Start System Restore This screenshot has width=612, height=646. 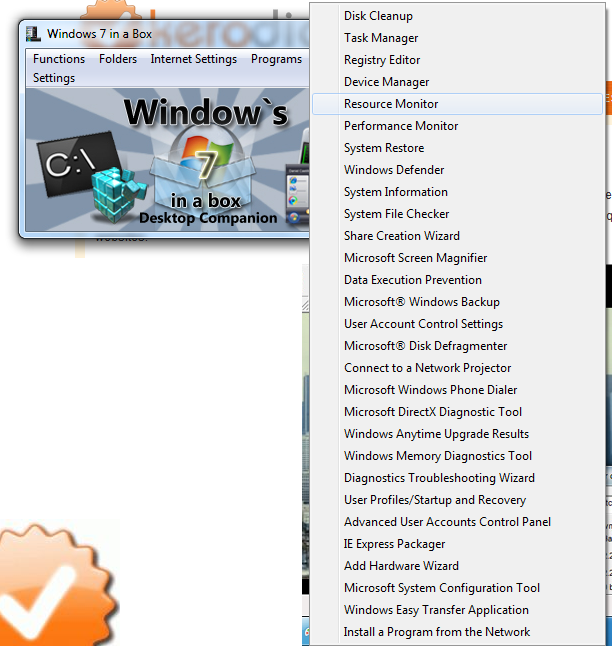coord(457,148)
